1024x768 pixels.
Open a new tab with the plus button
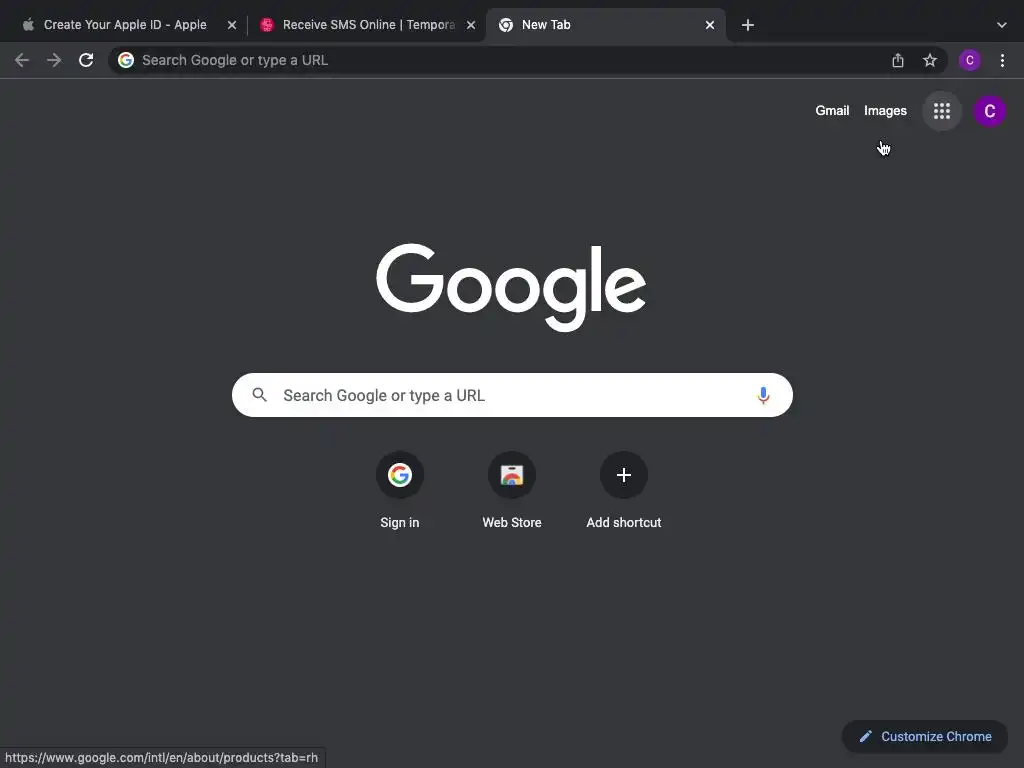click(x=748, y=25)
